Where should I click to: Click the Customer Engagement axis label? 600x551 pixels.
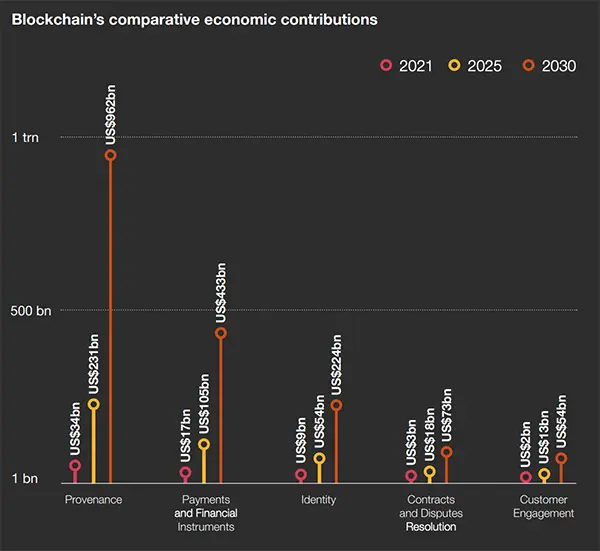pos(543,507)
